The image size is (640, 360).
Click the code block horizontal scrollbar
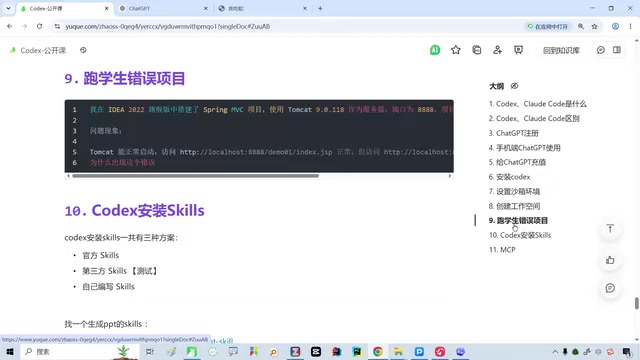pyautogui.click(x=196, y=176)
